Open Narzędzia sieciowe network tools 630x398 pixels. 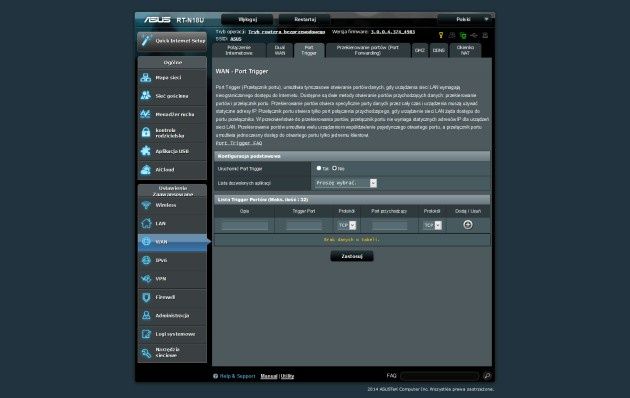click(x=172, y=353)
